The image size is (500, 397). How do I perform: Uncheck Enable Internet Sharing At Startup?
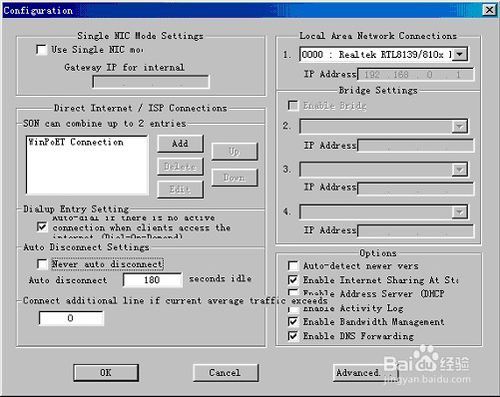(x=293, y=280)
